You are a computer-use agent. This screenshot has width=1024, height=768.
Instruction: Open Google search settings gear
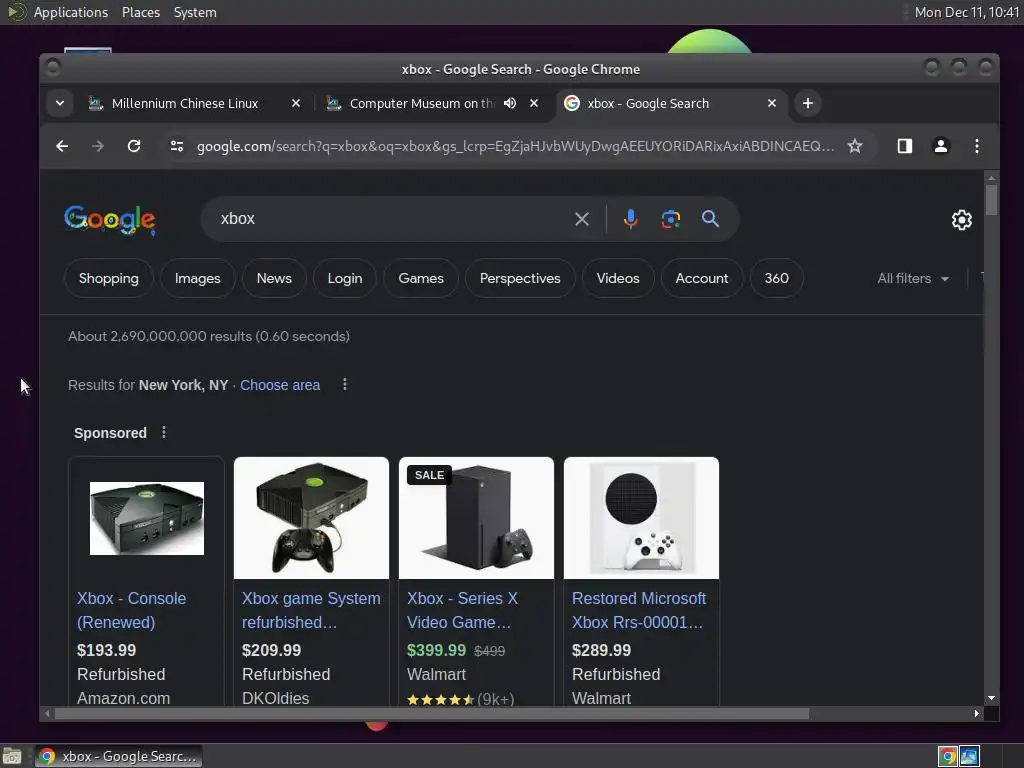point(961,220)
